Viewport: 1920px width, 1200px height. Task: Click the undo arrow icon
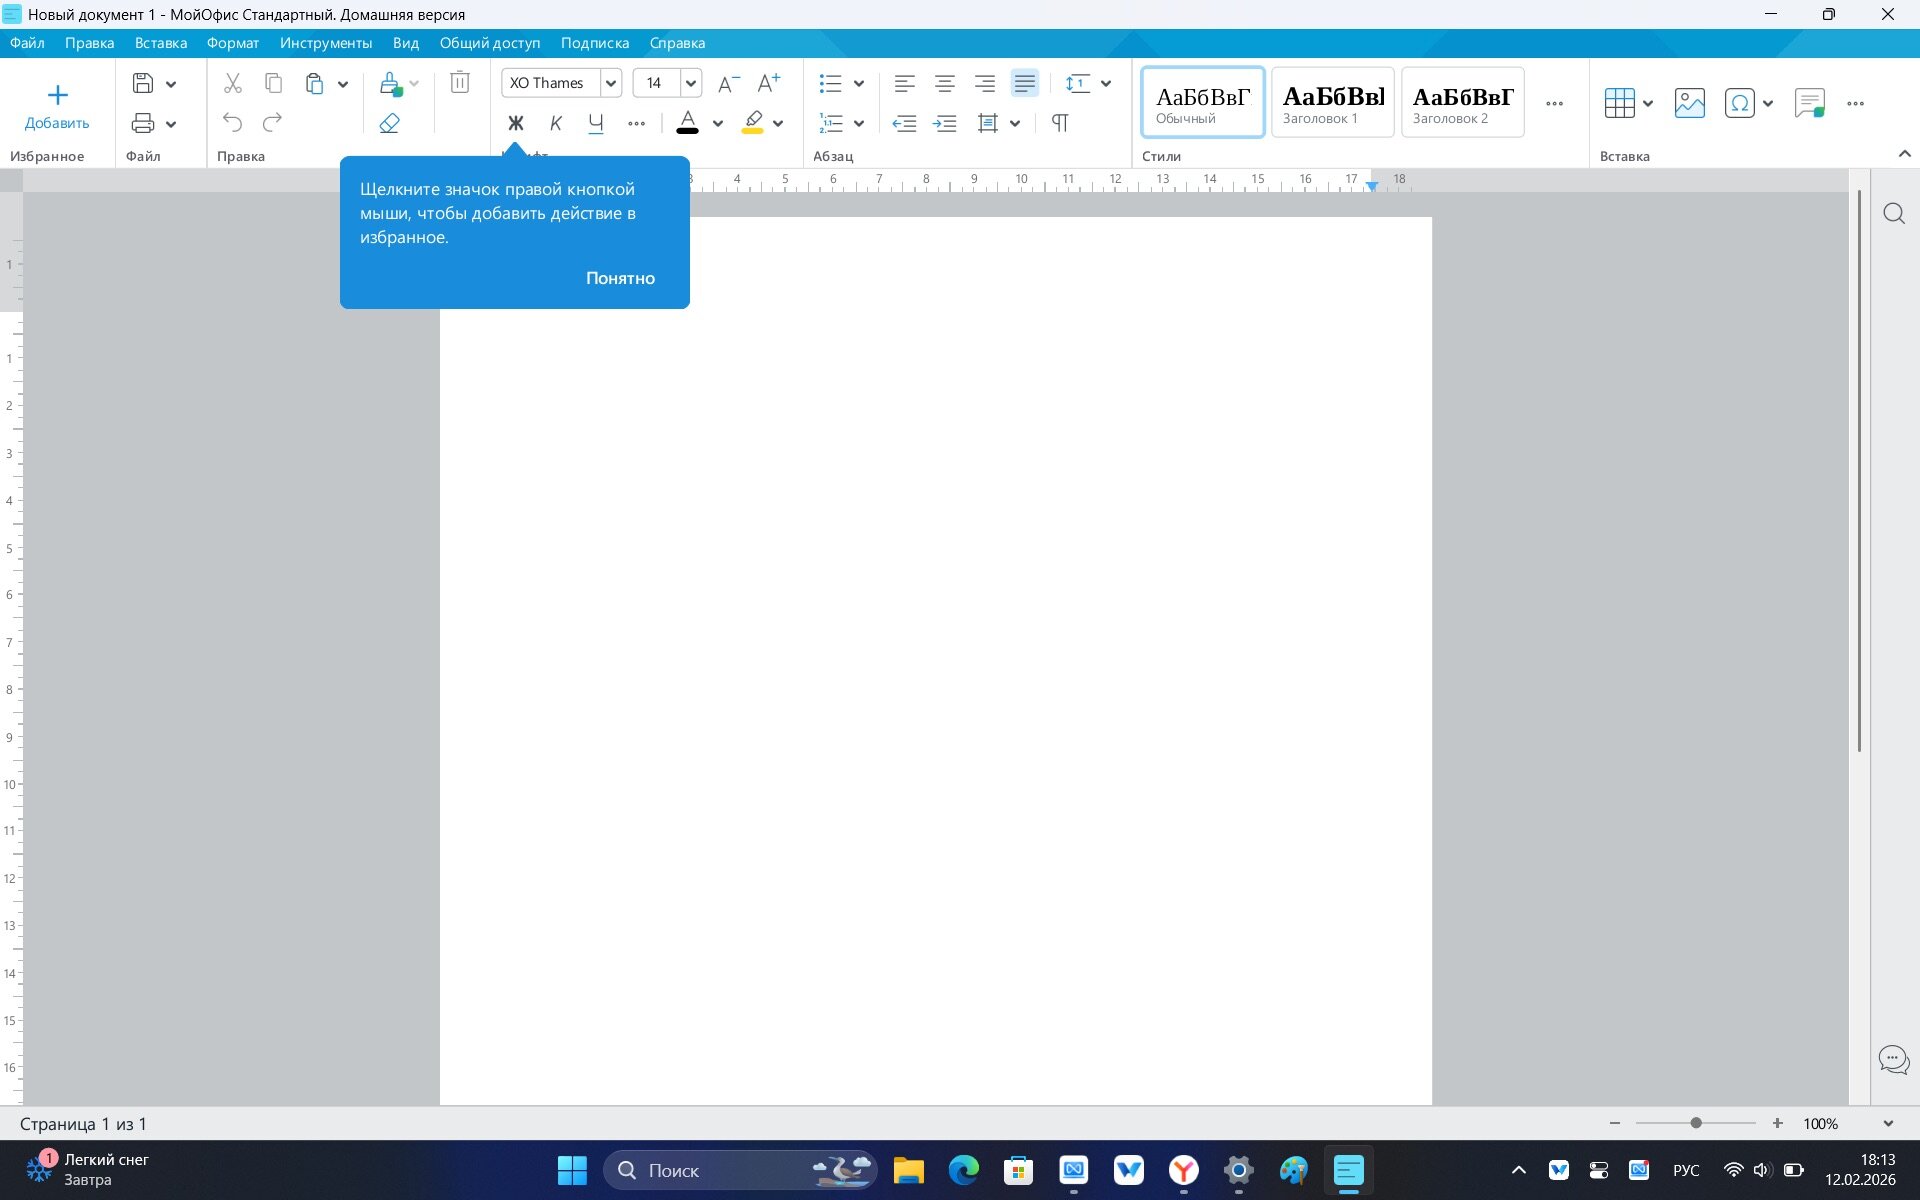click(232, 123)
